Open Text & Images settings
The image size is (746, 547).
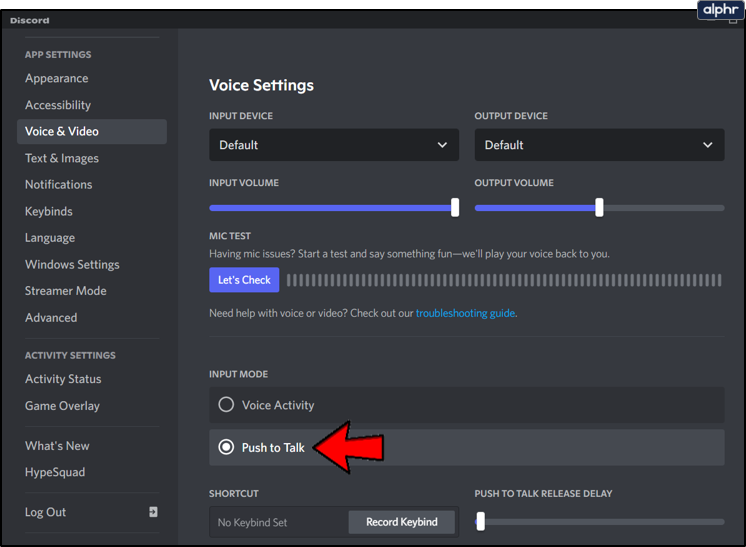tap(62, 158)
